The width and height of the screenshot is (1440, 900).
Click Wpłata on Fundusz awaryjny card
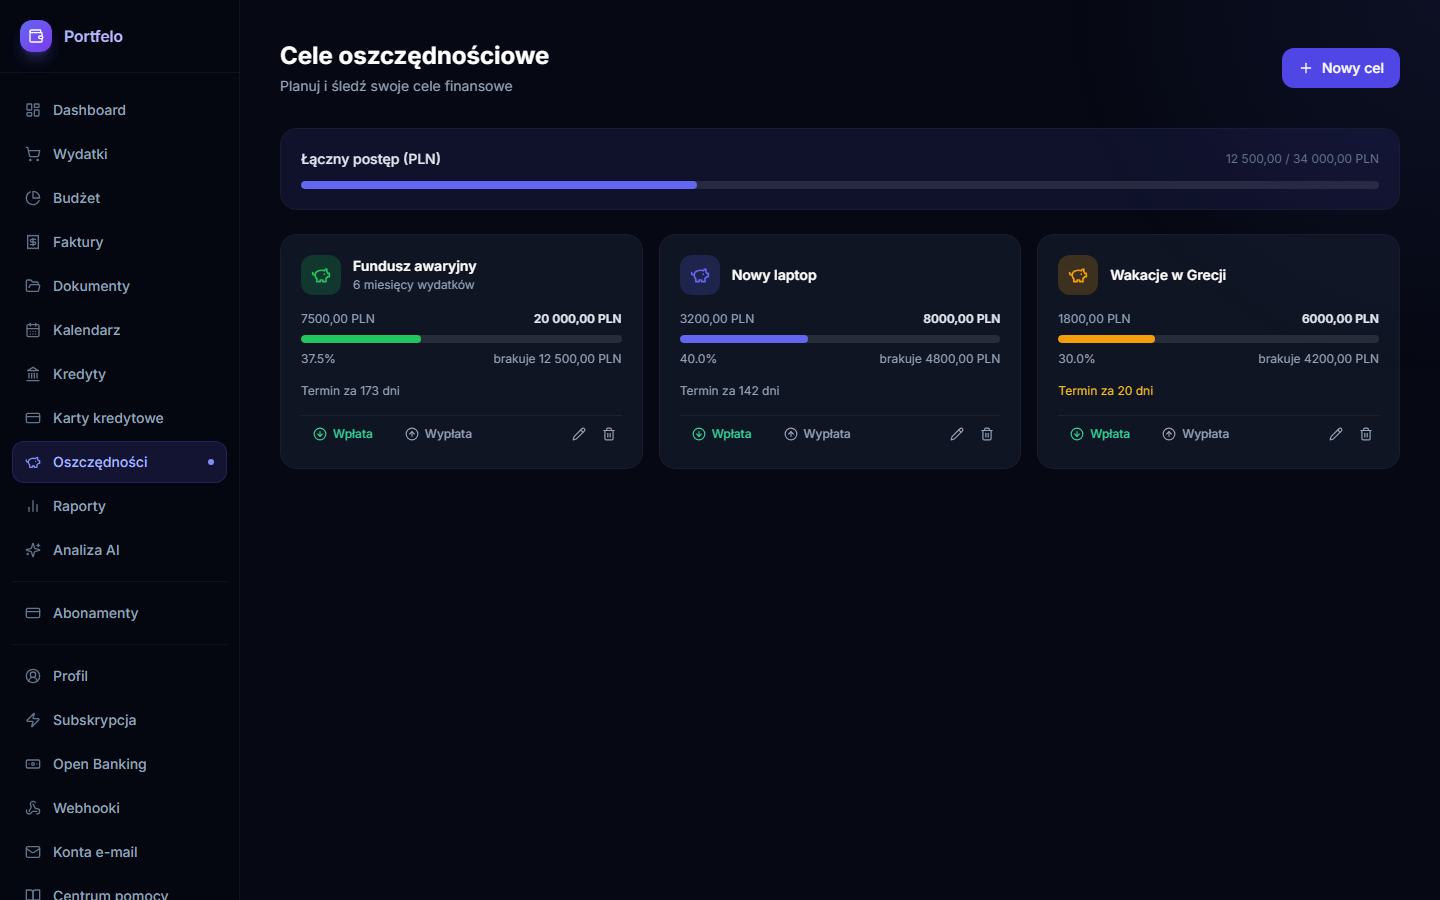tap(343, 434)
